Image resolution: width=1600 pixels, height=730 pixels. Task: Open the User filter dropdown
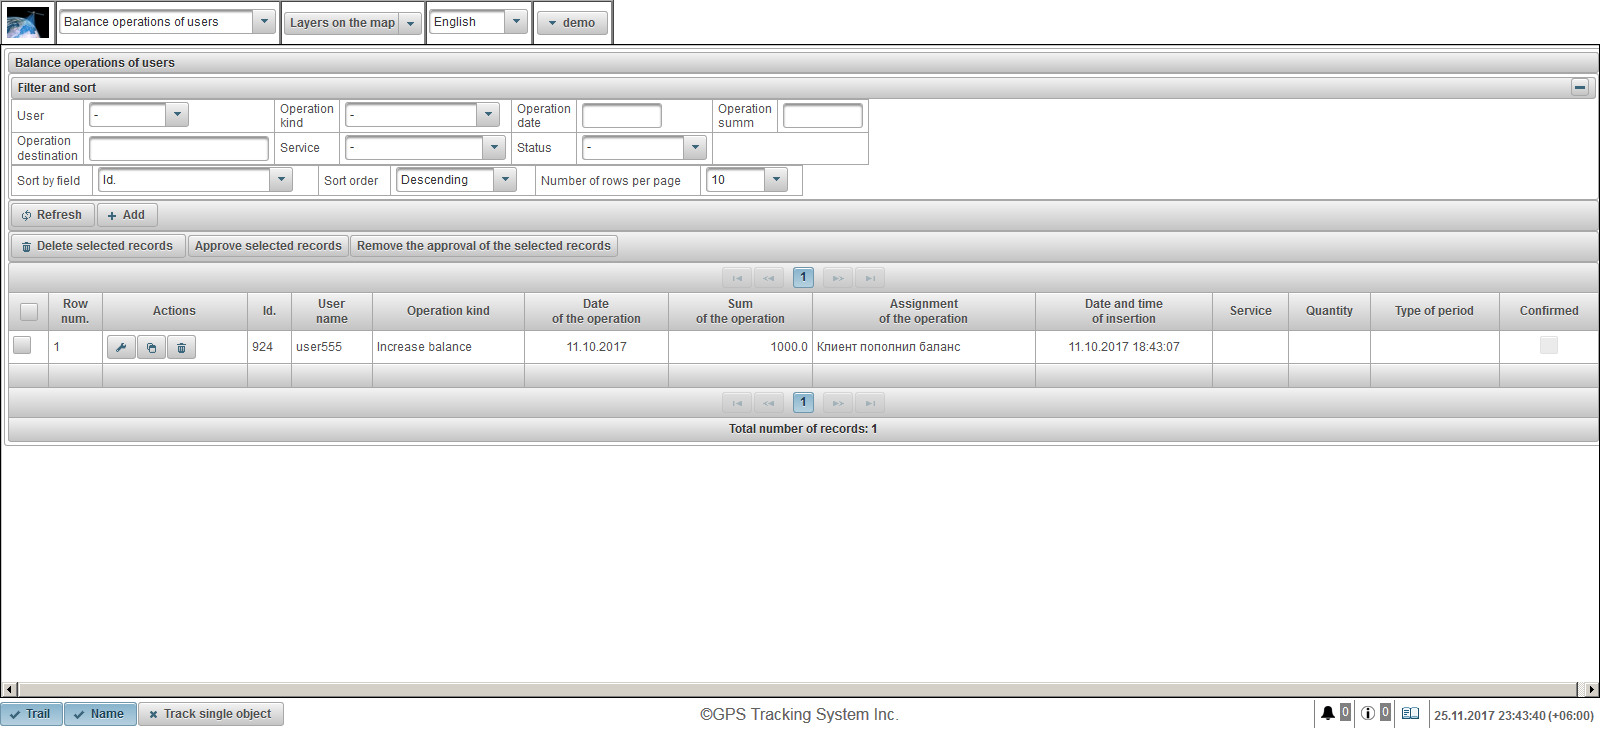point(176,115)
